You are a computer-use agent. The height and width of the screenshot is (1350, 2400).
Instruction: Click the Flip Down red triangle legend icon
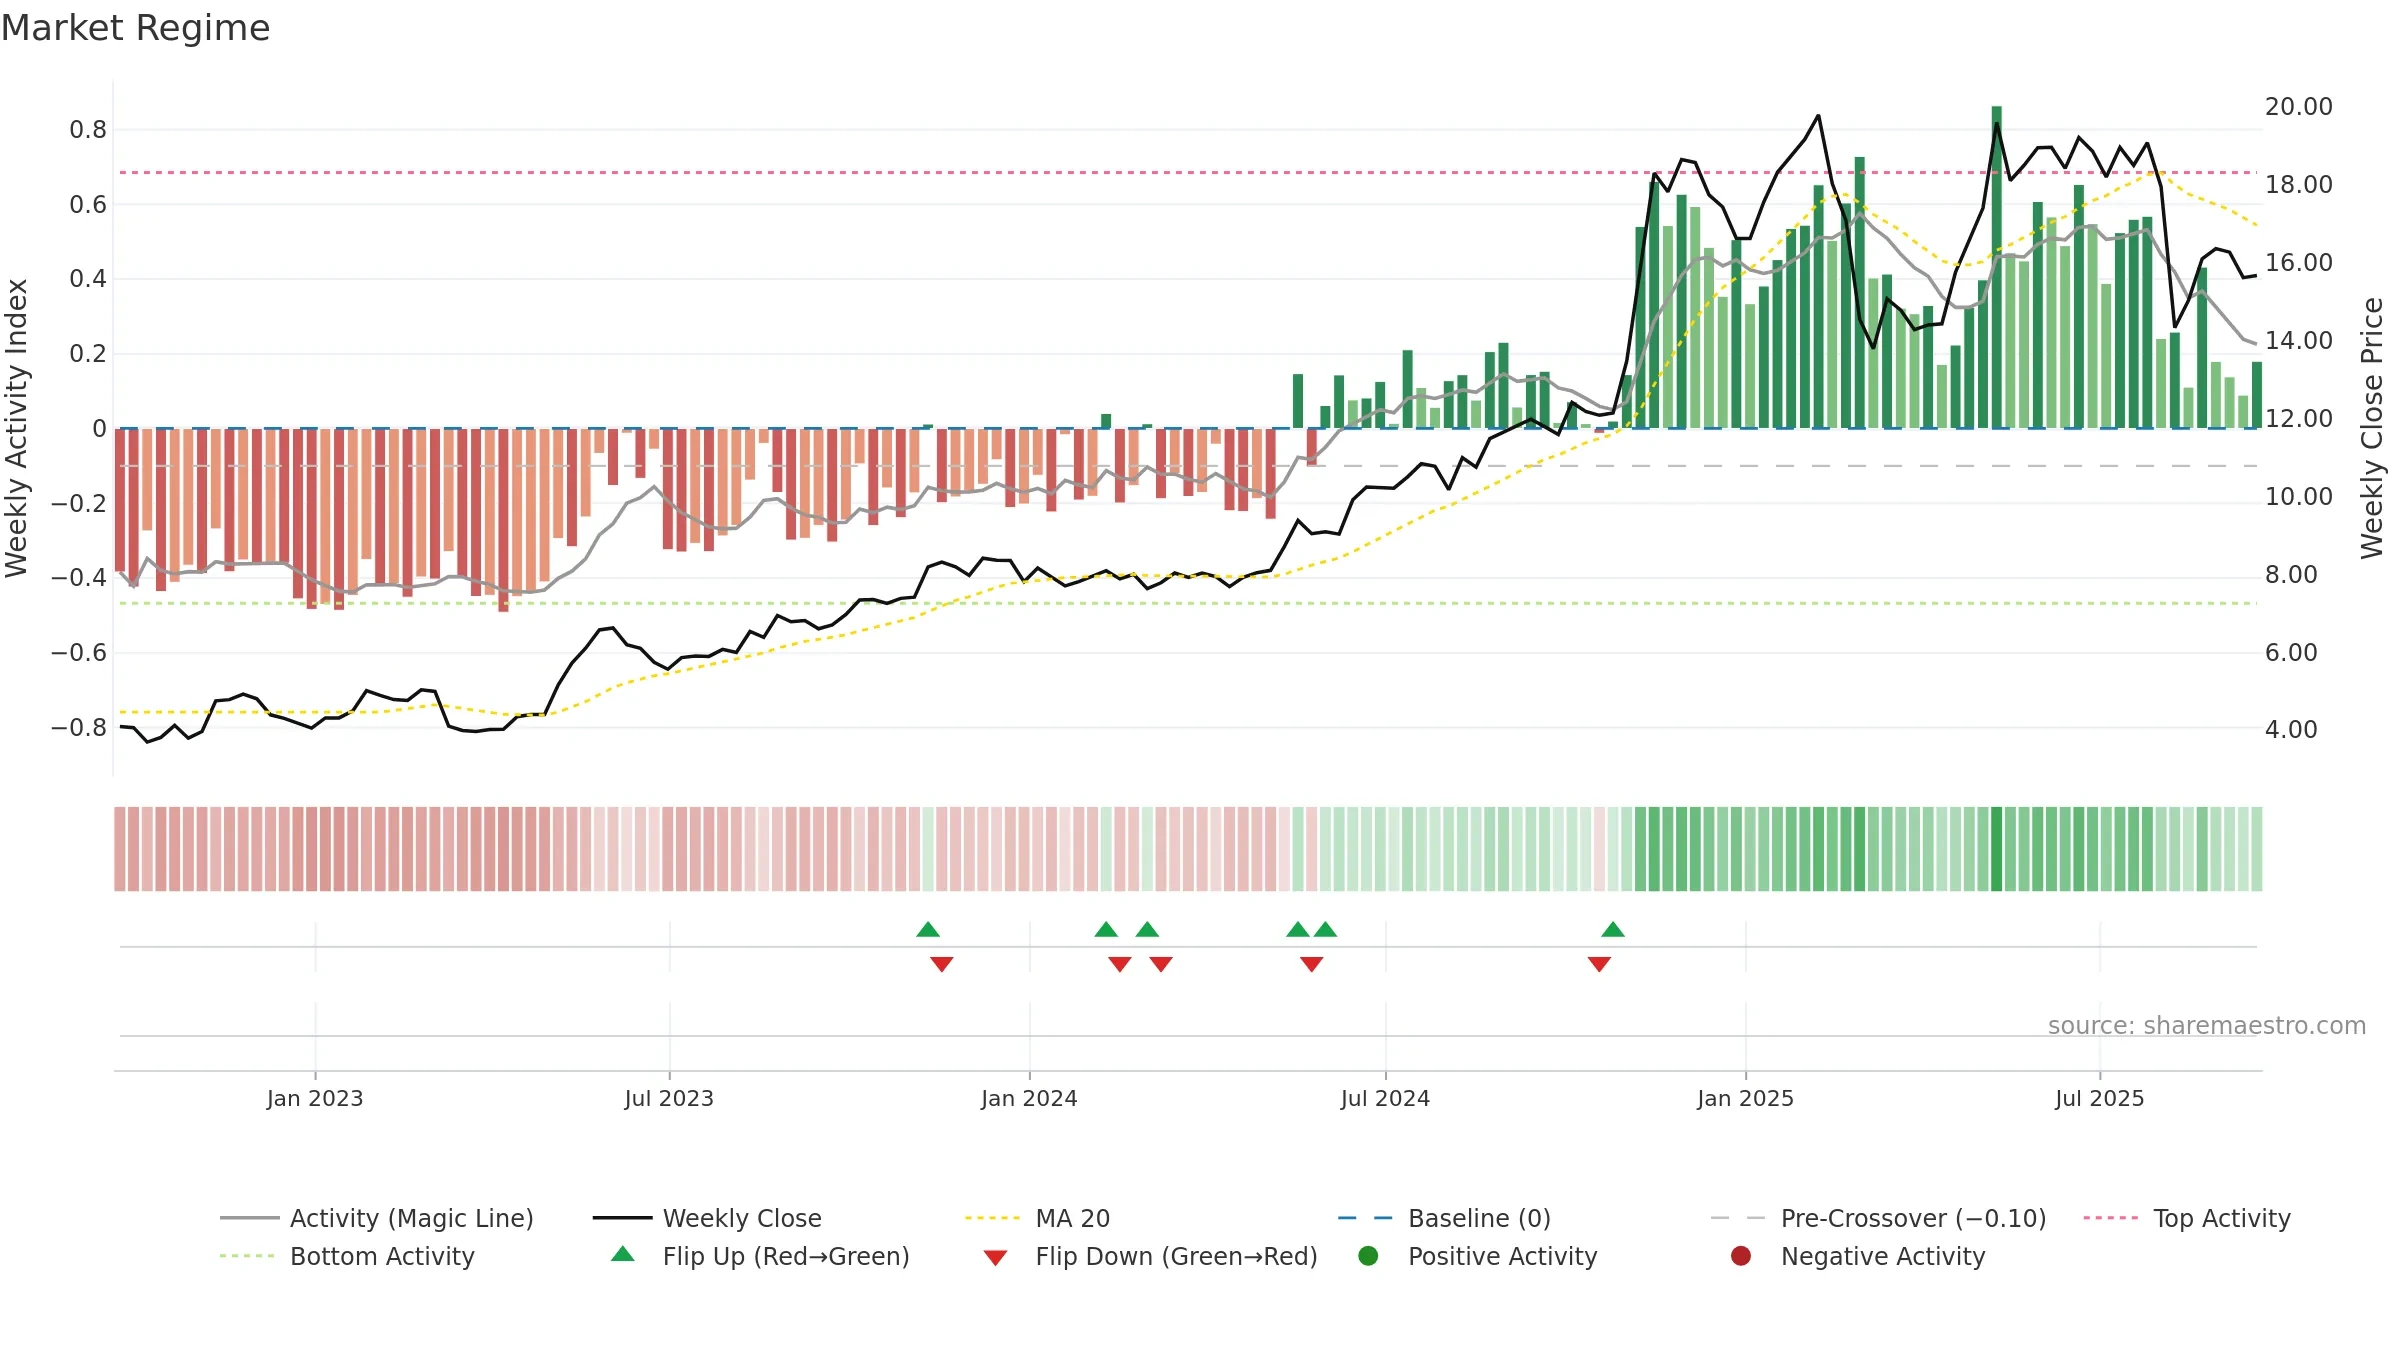click(995, 1258)
